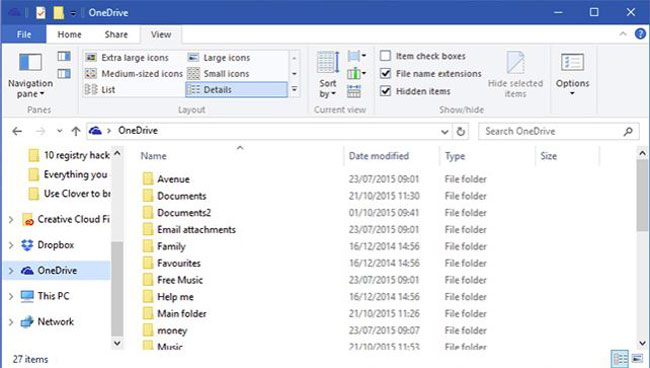Select the Details layout option
The image size is (650, 368).
click(x=236, y=90)
